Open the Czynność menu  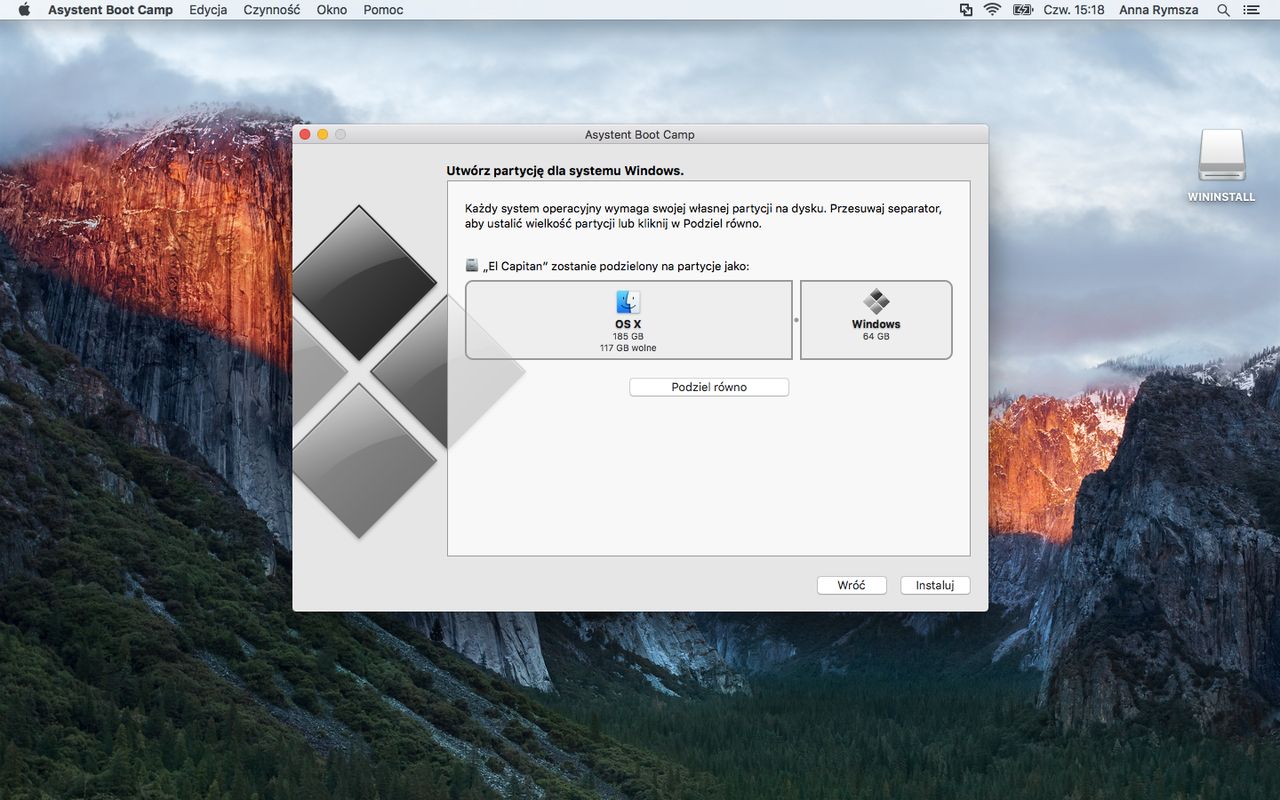click(x=272, y=10)
